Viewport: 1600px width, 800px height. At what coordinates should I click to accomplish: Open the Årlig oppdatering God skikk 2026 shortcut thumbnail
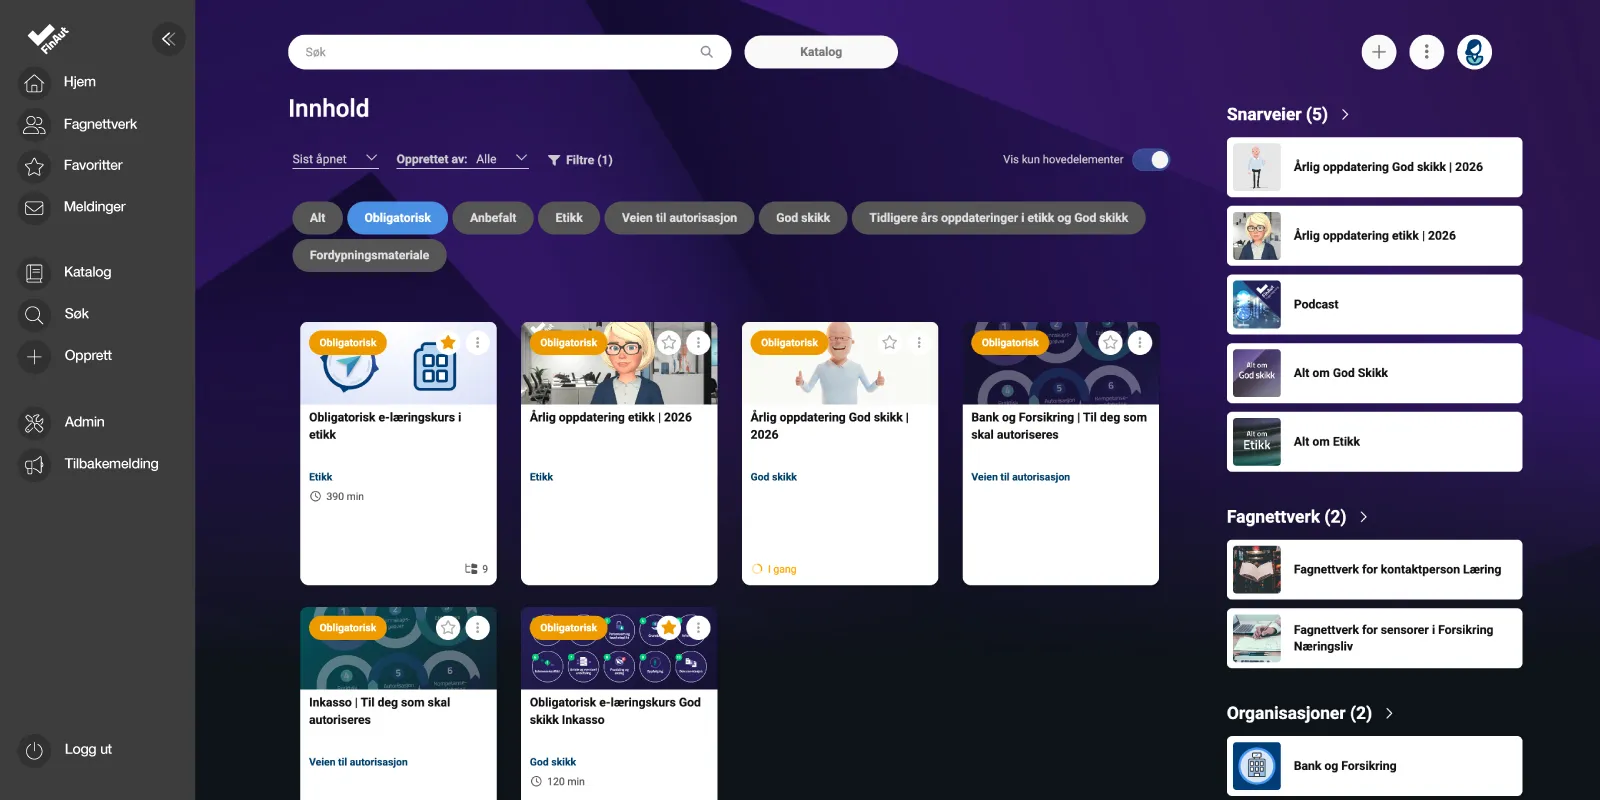tap(1257, 167)
